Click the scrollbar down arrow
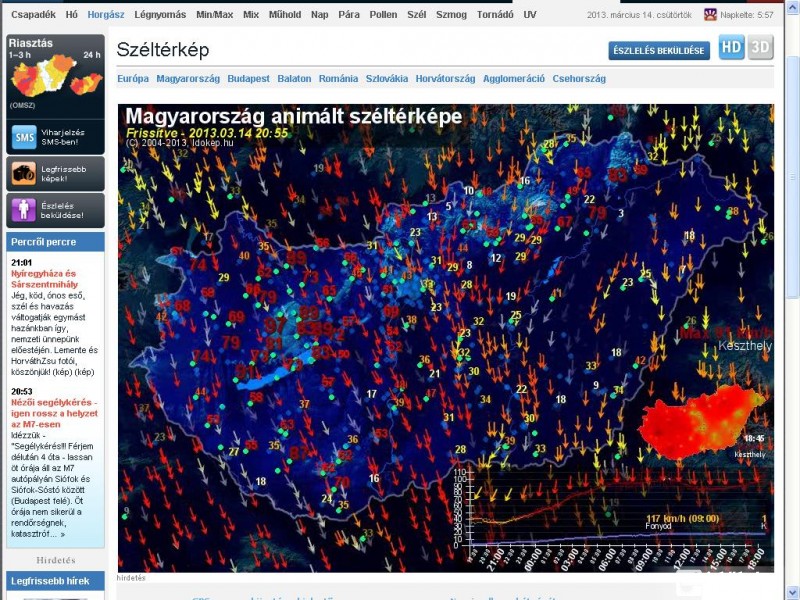This screenshot has width=800, height=600. 792,593
